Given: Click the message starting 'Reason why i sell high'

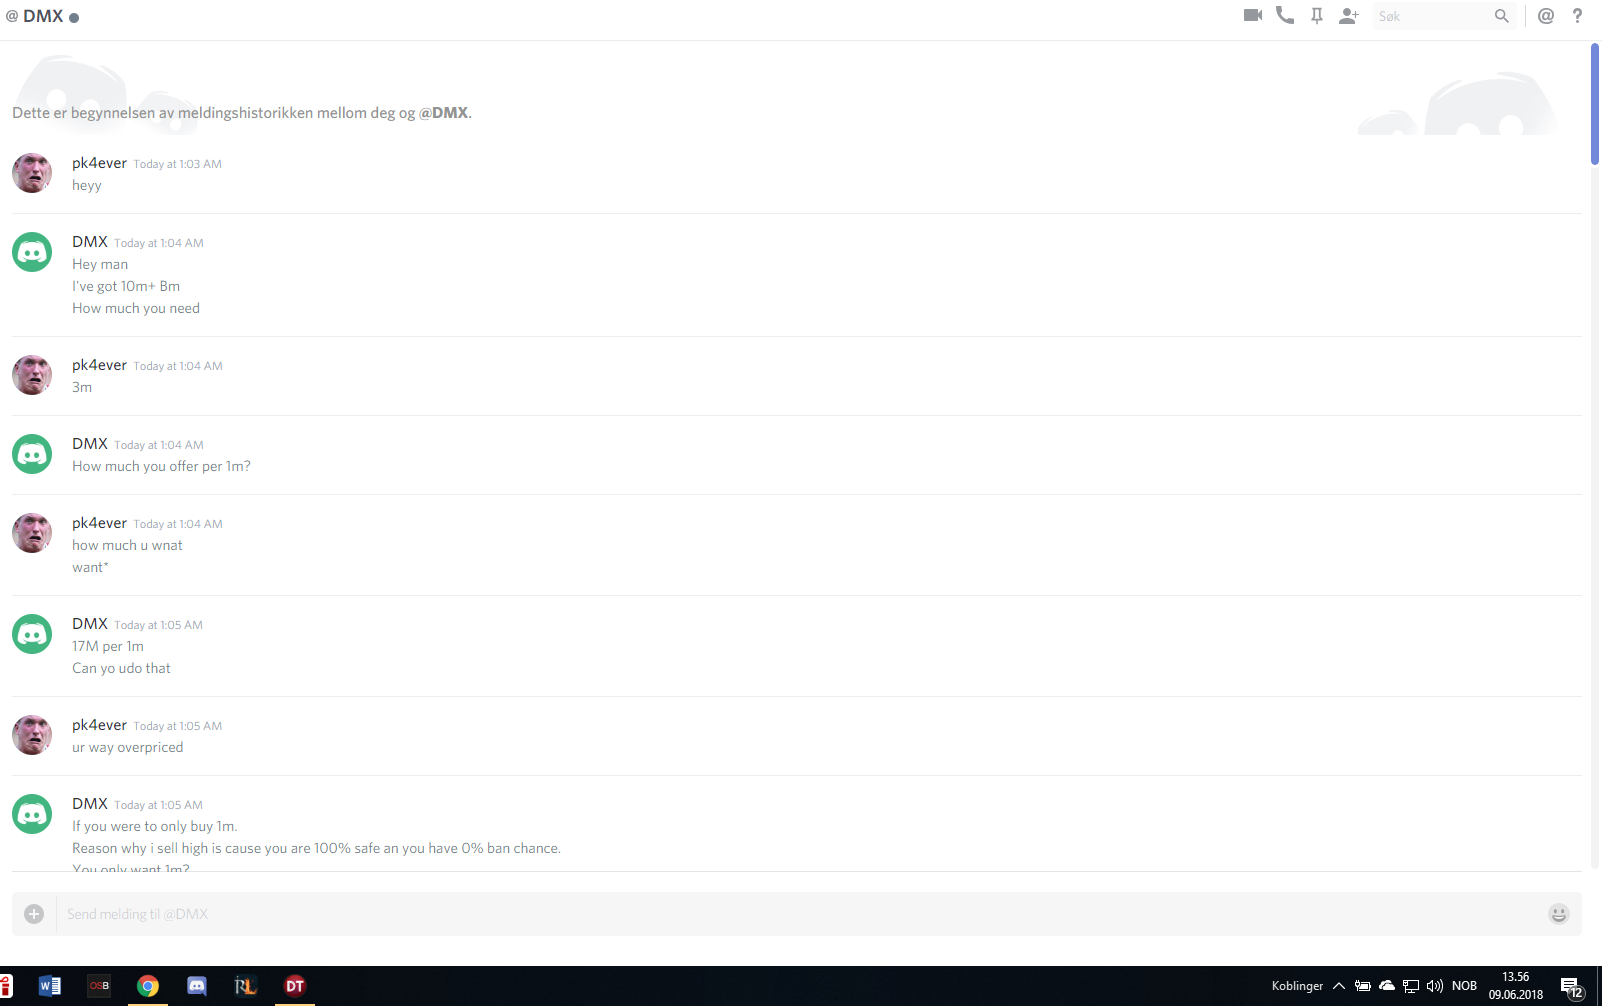Looking at the screenshot, I should coord(316,848).
